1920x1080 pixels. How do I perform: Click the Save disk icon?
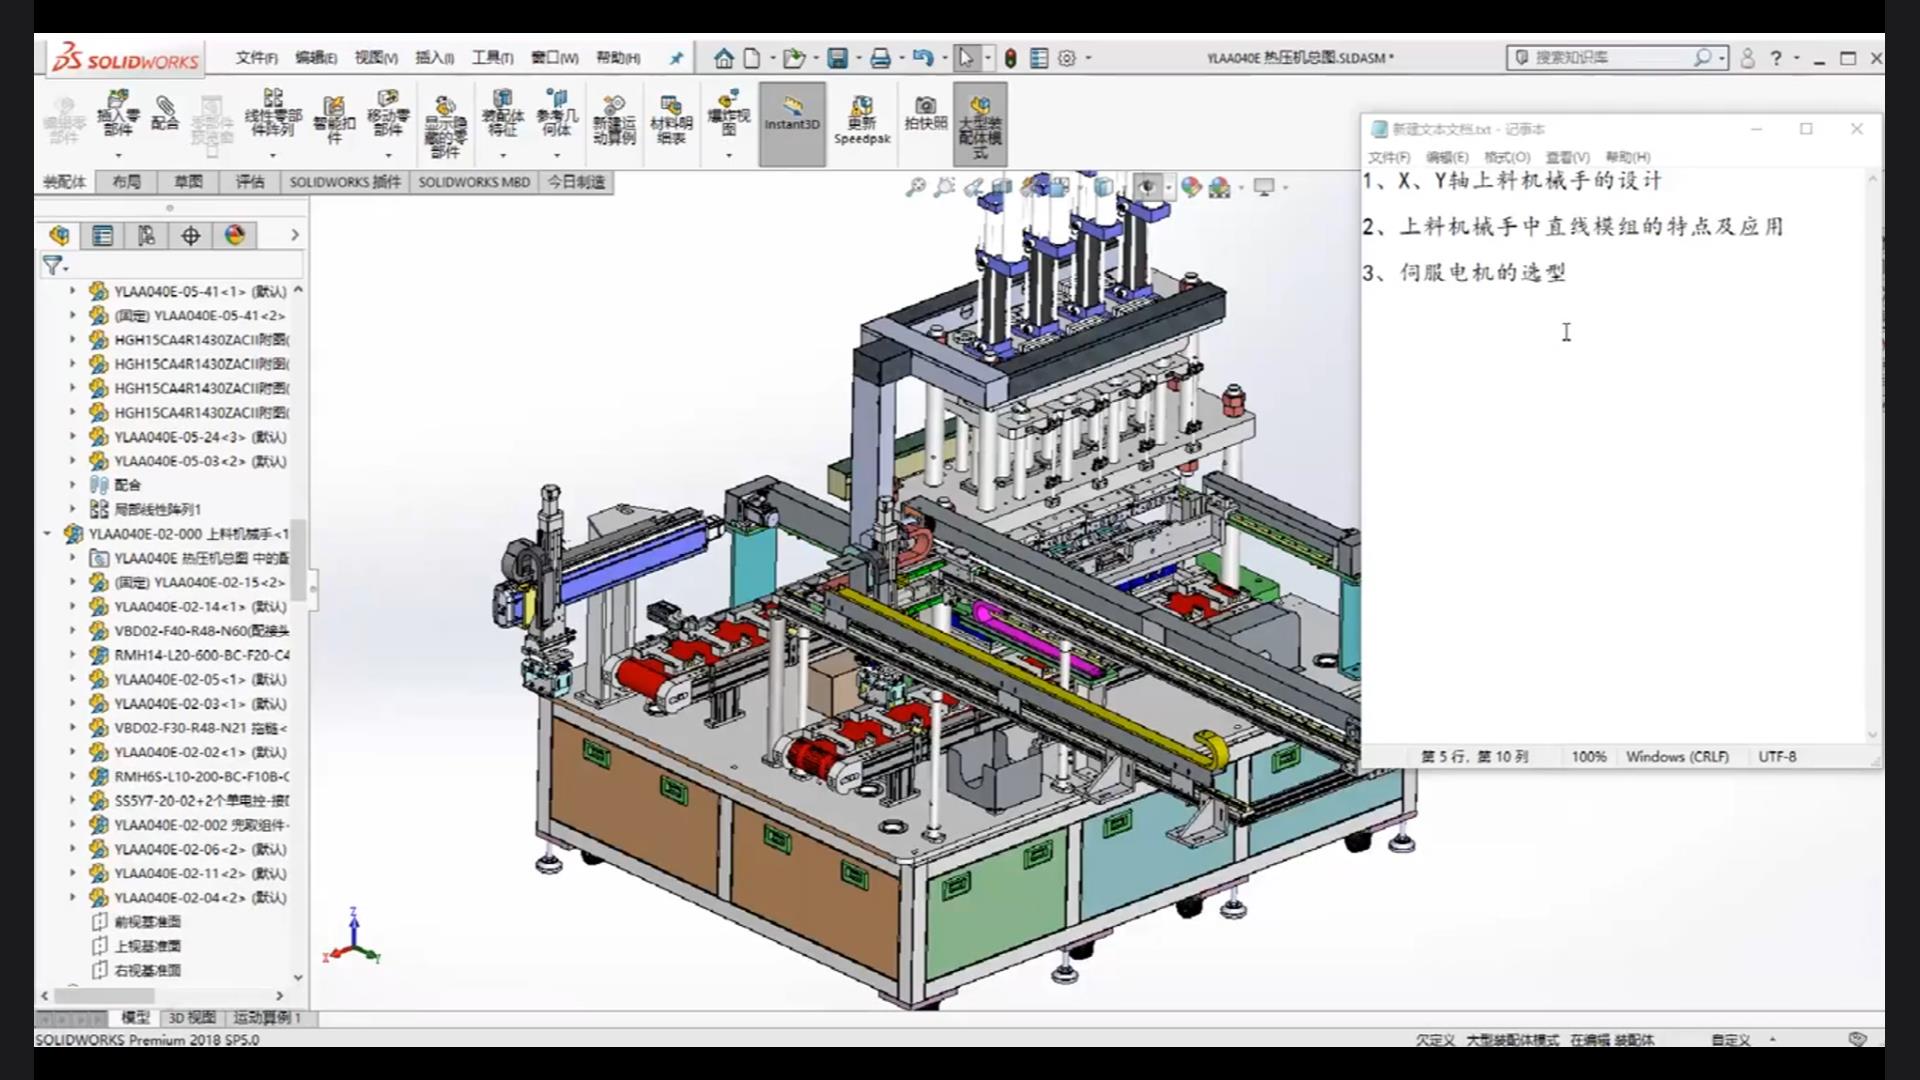pos(838,58)
